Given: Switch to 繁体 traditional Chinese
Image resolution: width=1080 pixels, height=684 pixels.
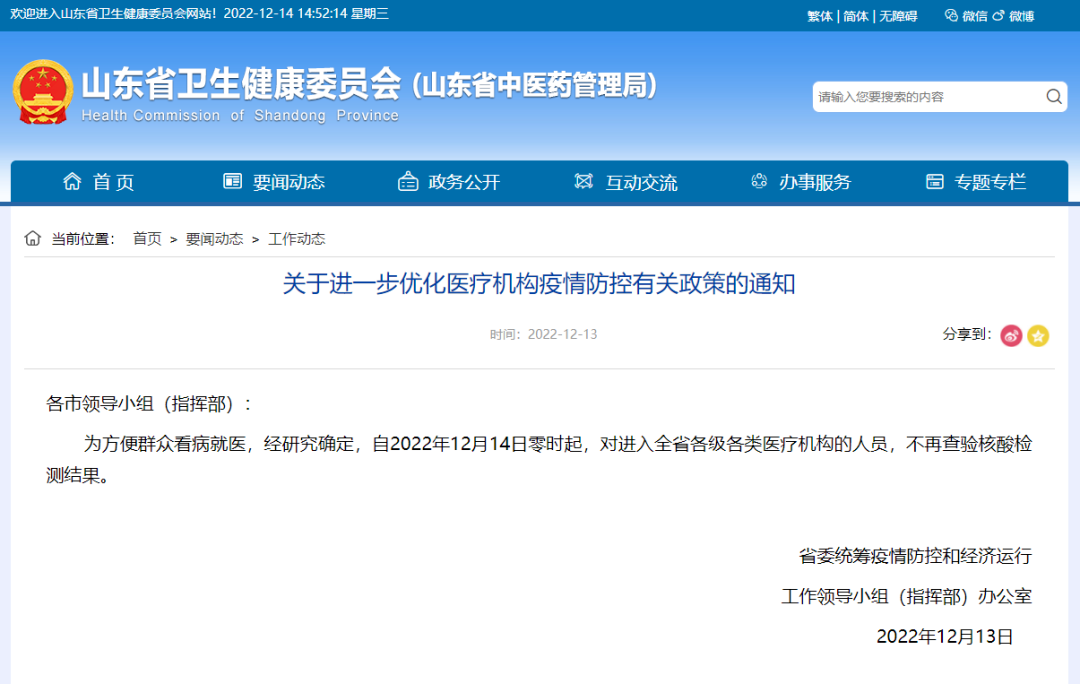Looking at the screenshot, I should 820,16.
